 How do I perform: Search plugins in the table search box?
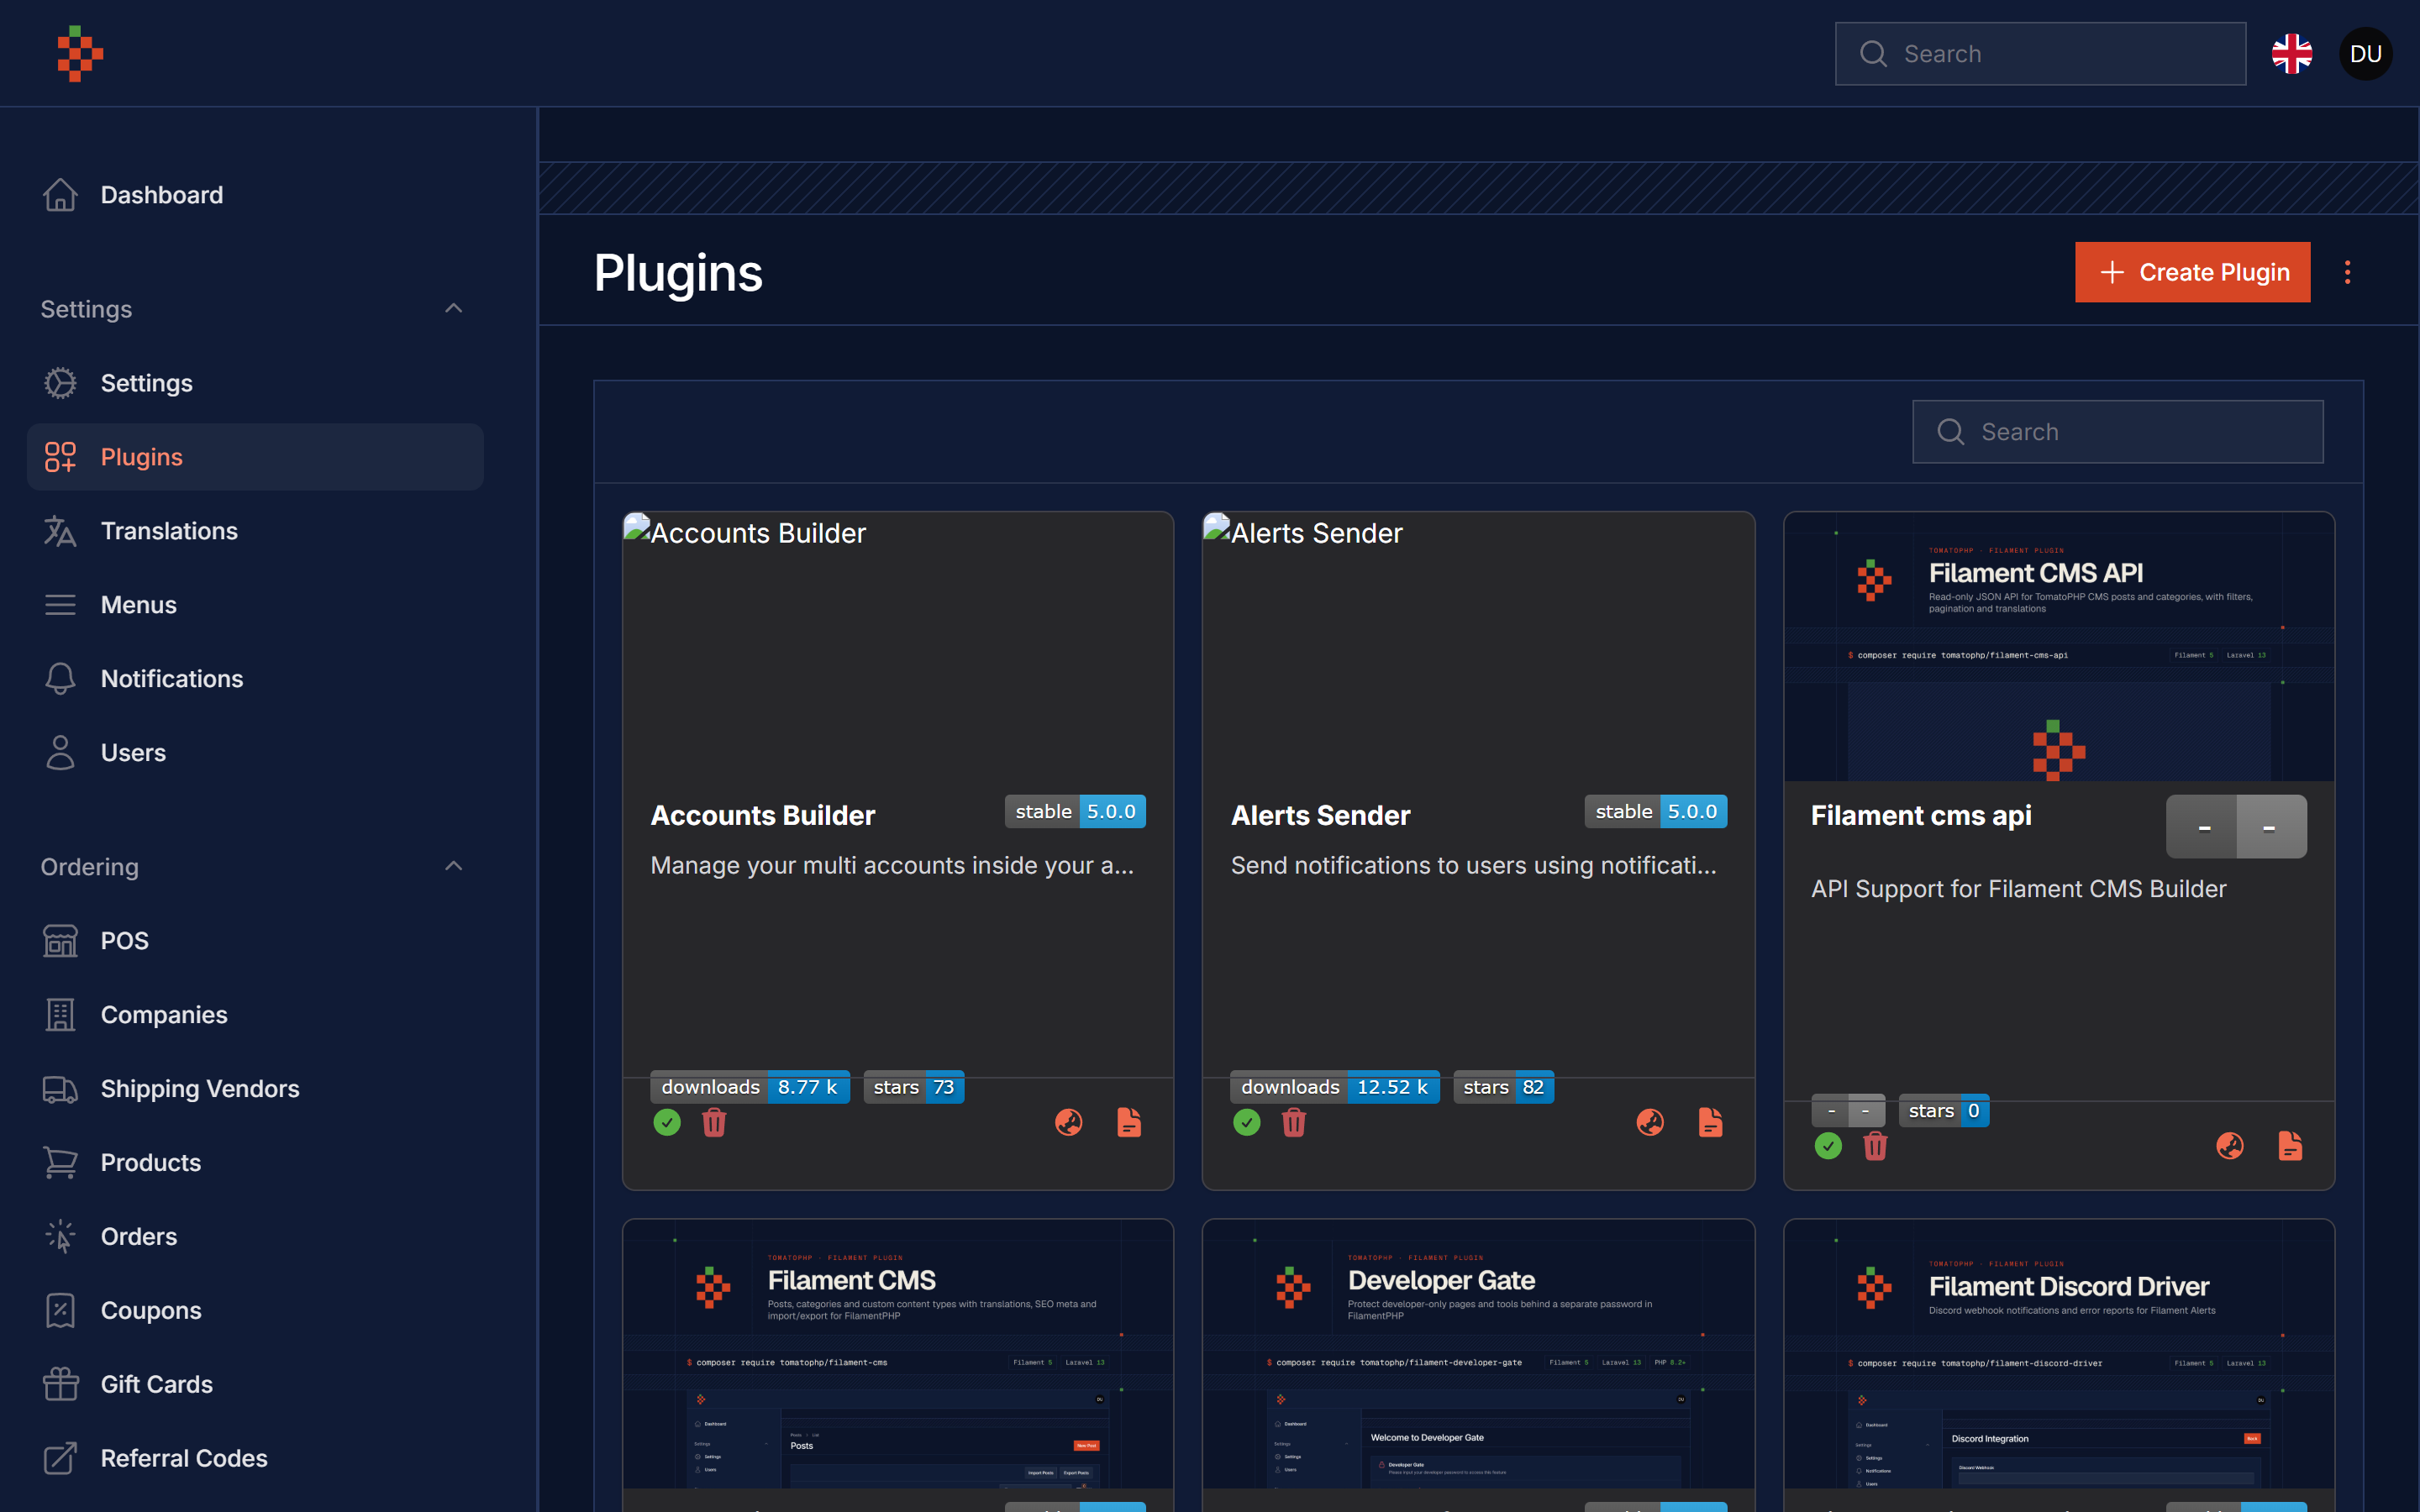pos(2117,432)
